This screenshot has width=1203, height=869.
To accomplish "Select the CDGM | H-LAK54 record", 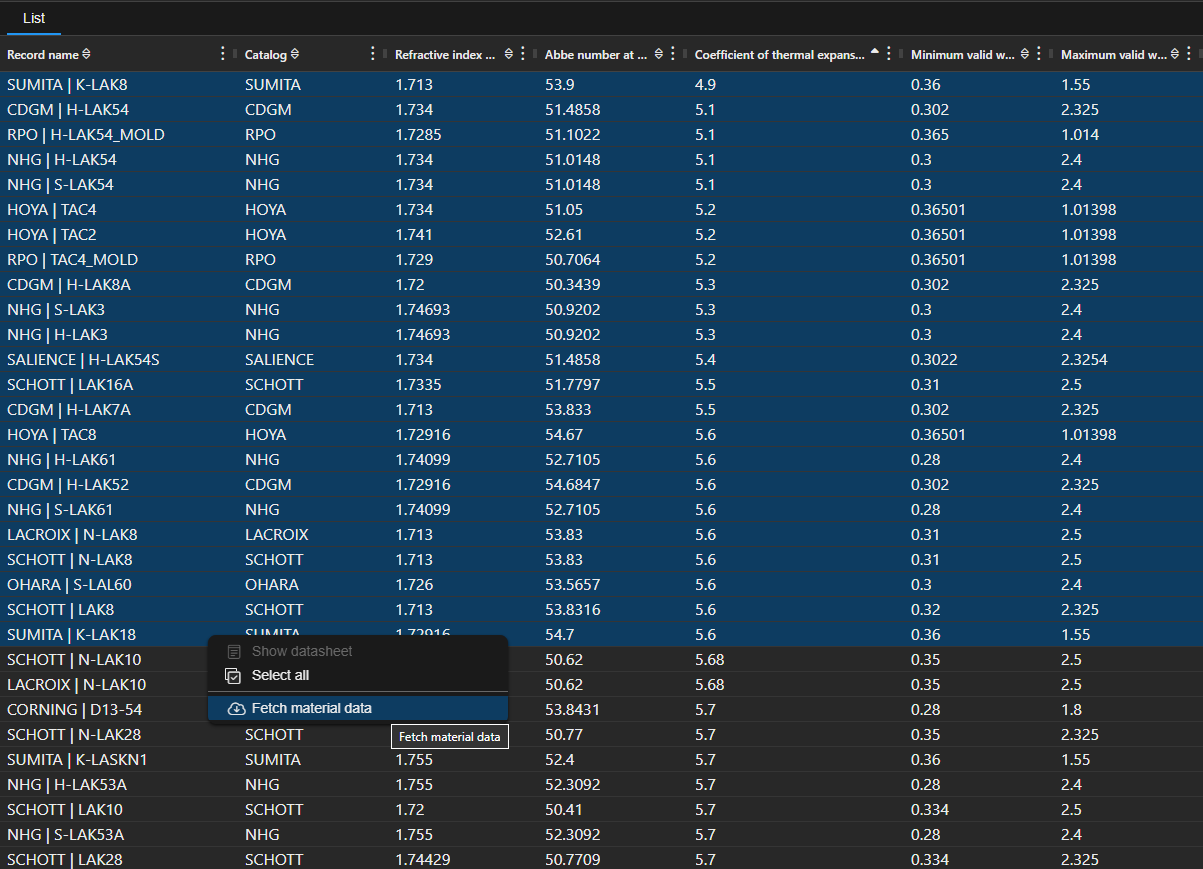I will 601,109.
